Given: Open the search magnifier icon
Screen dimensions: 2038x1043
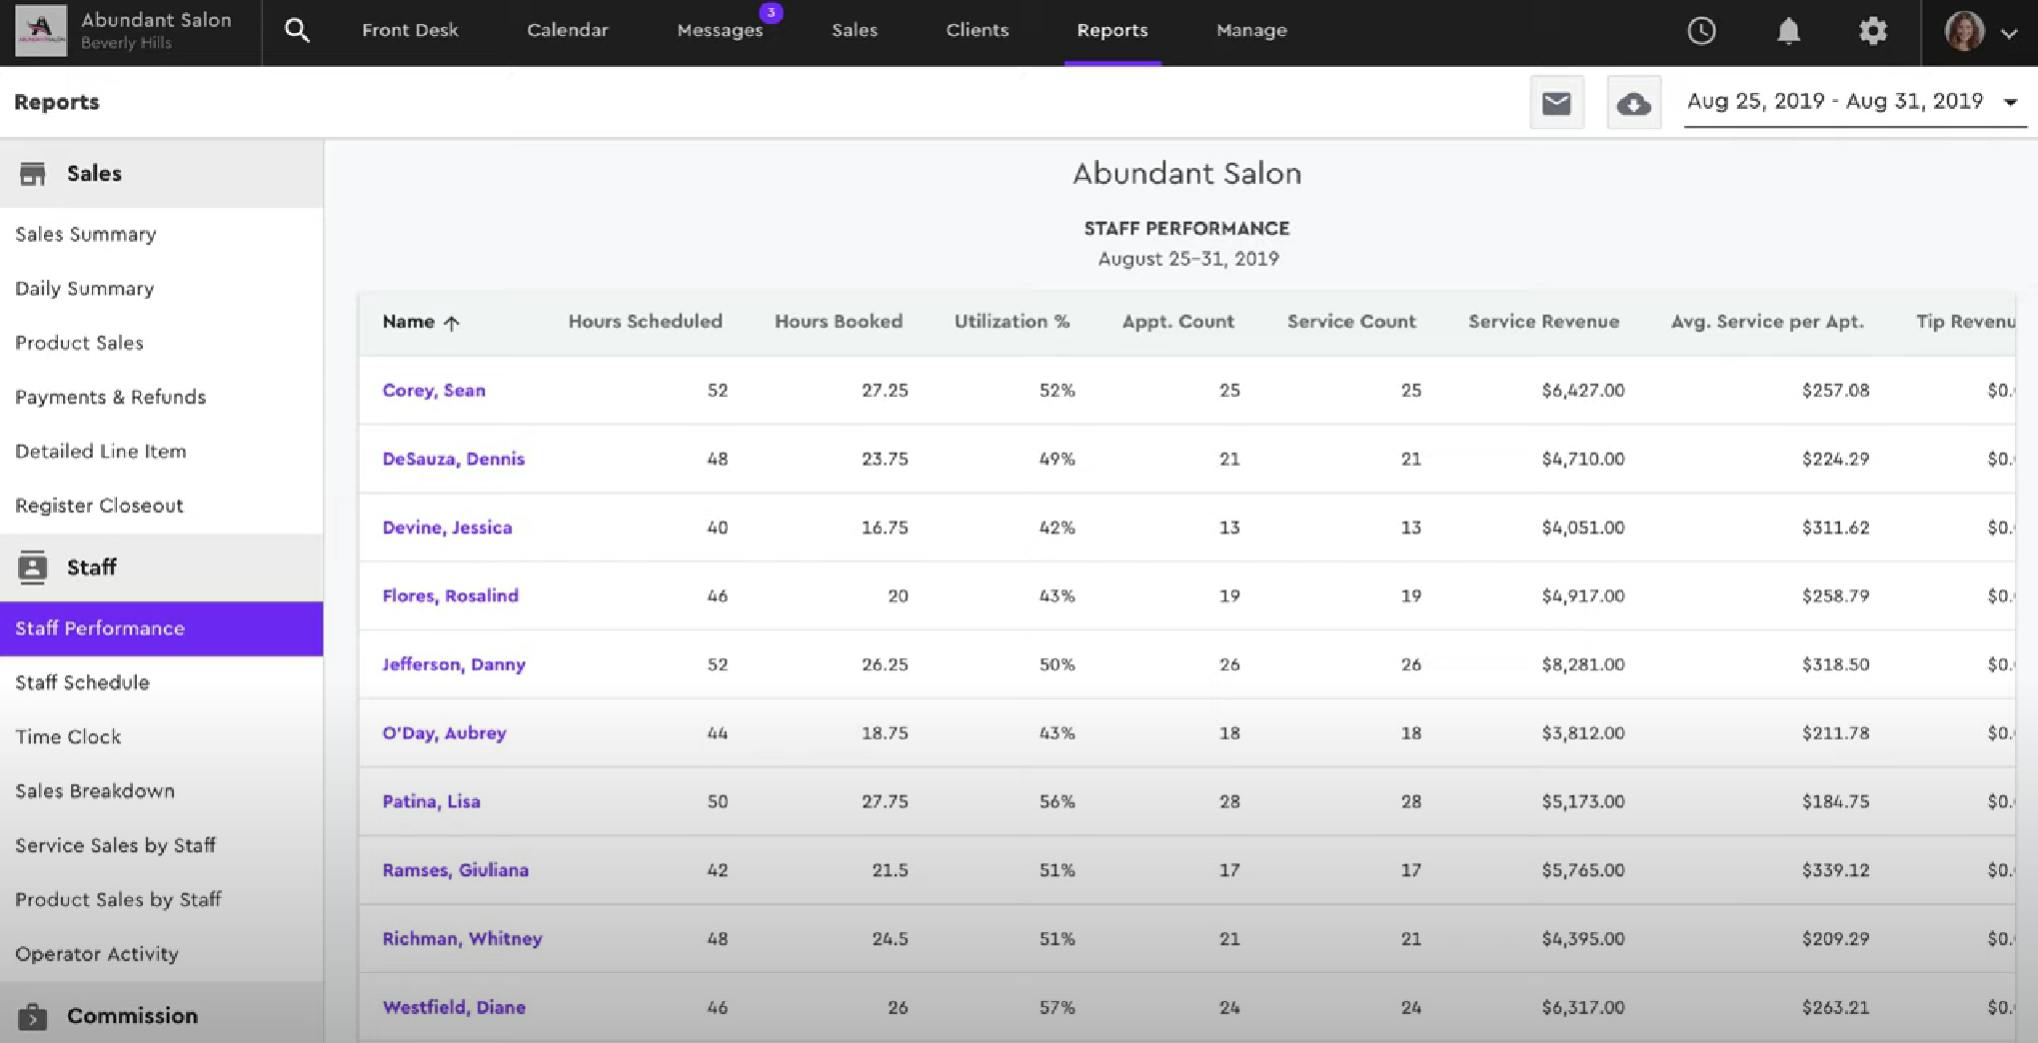Looking at the screenshot, I should click(297, 31).
